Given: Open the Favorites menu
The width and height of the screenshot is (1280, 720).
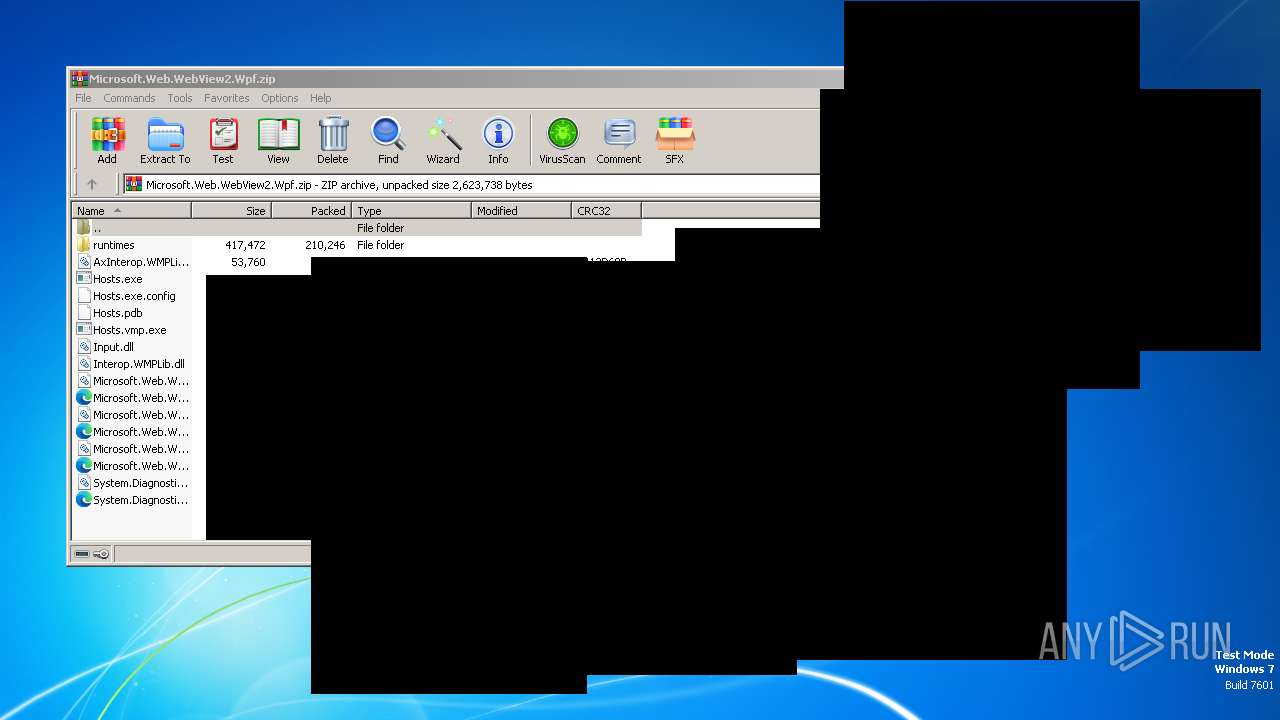Looking at the screenshot, I should pos(227,98).
